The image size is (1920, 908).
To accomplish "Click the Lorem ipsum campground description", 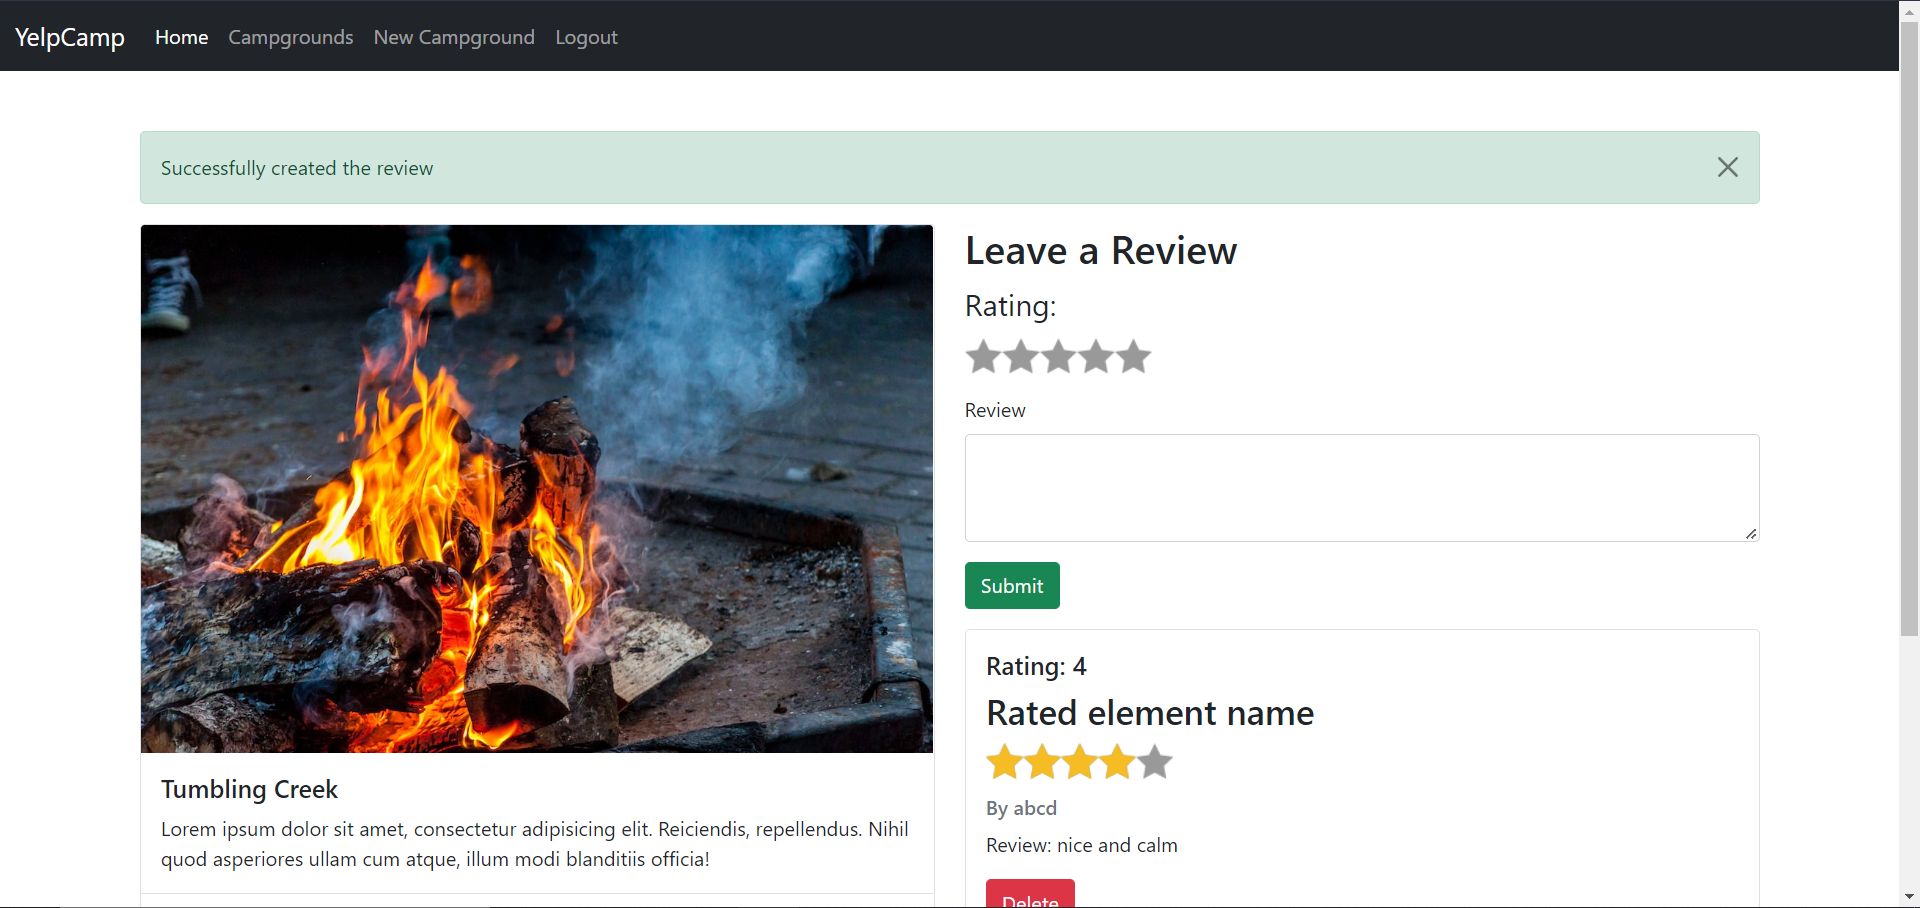I will (x=535, y=844).
